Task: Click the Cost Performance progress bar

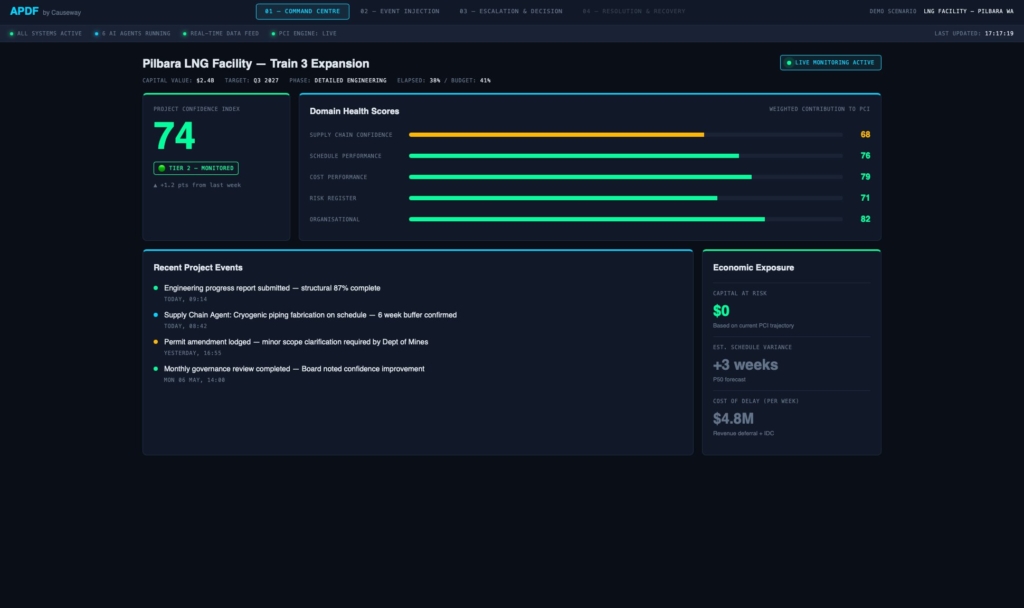Action: click(626, 177)
